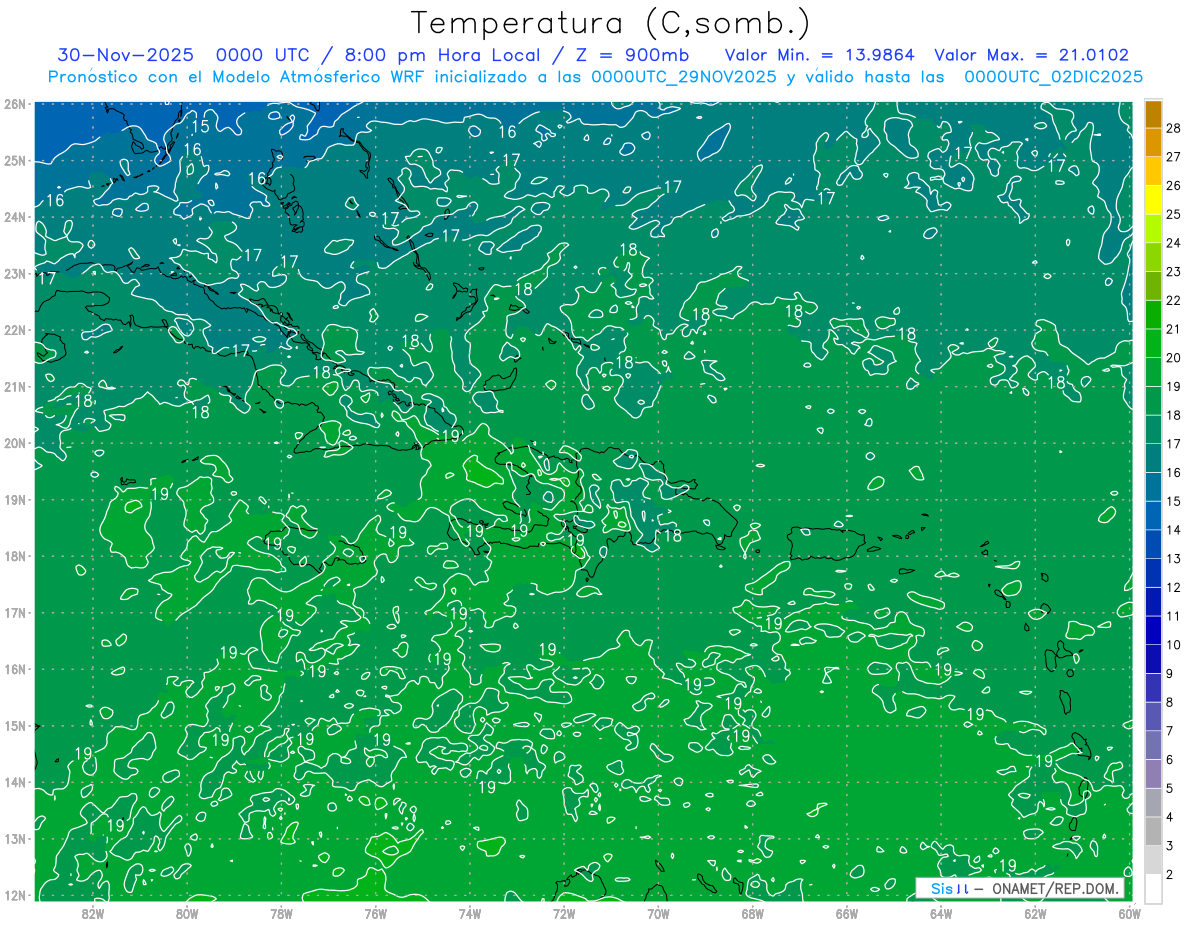Click the purple legend segment between 6 and 7

[x=1153, y=746]
